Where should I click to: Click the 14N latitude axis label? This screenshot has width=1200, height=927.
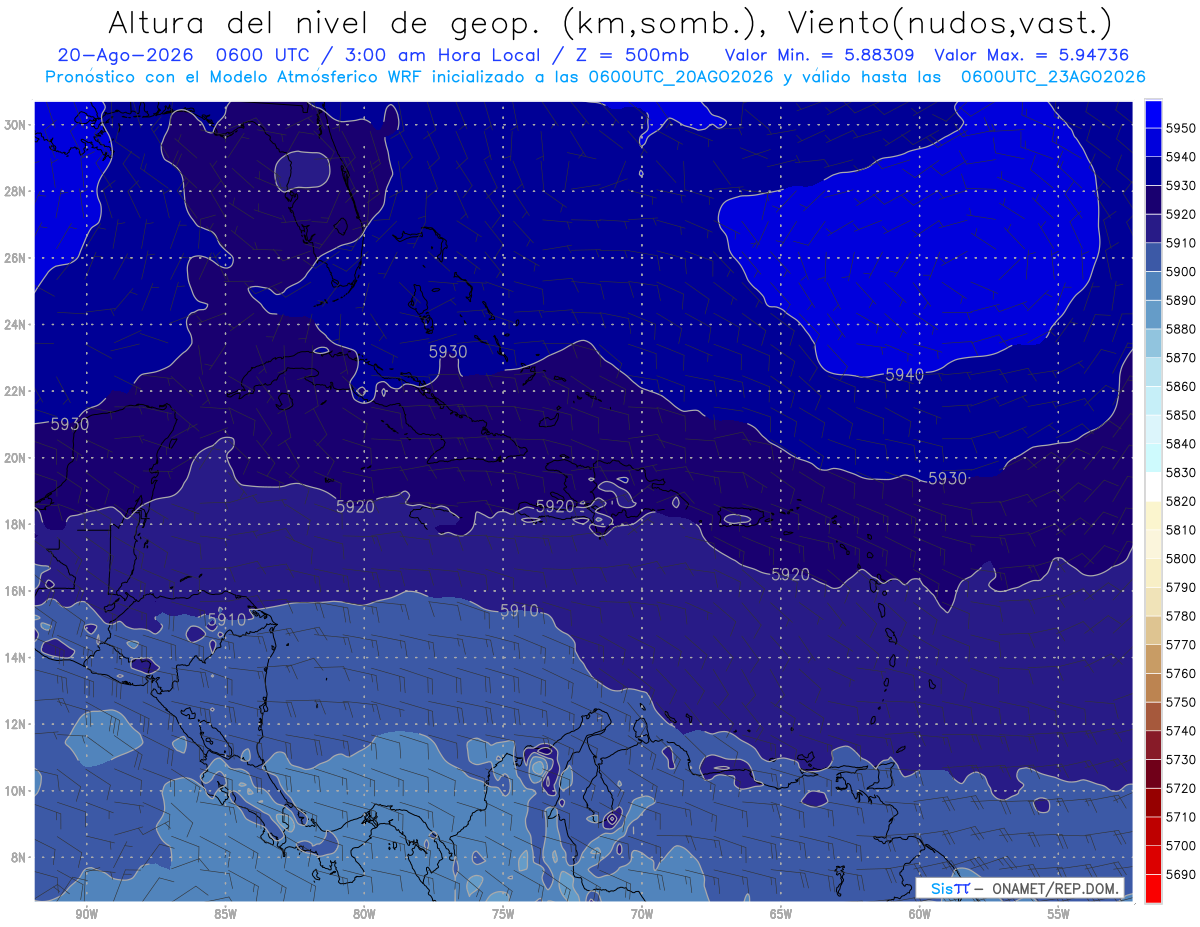[x=15, y=658]
